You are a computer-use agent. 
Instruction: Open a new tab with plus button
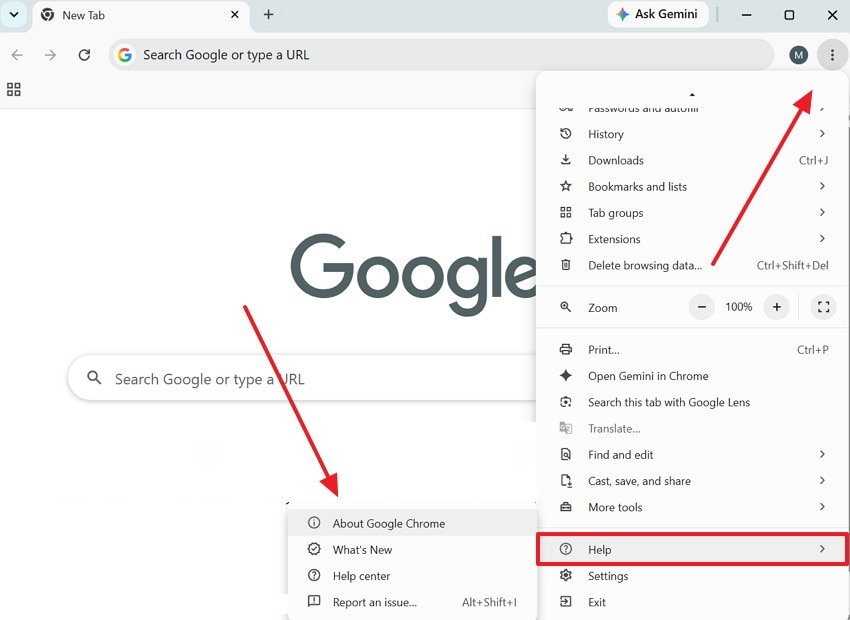268,15
